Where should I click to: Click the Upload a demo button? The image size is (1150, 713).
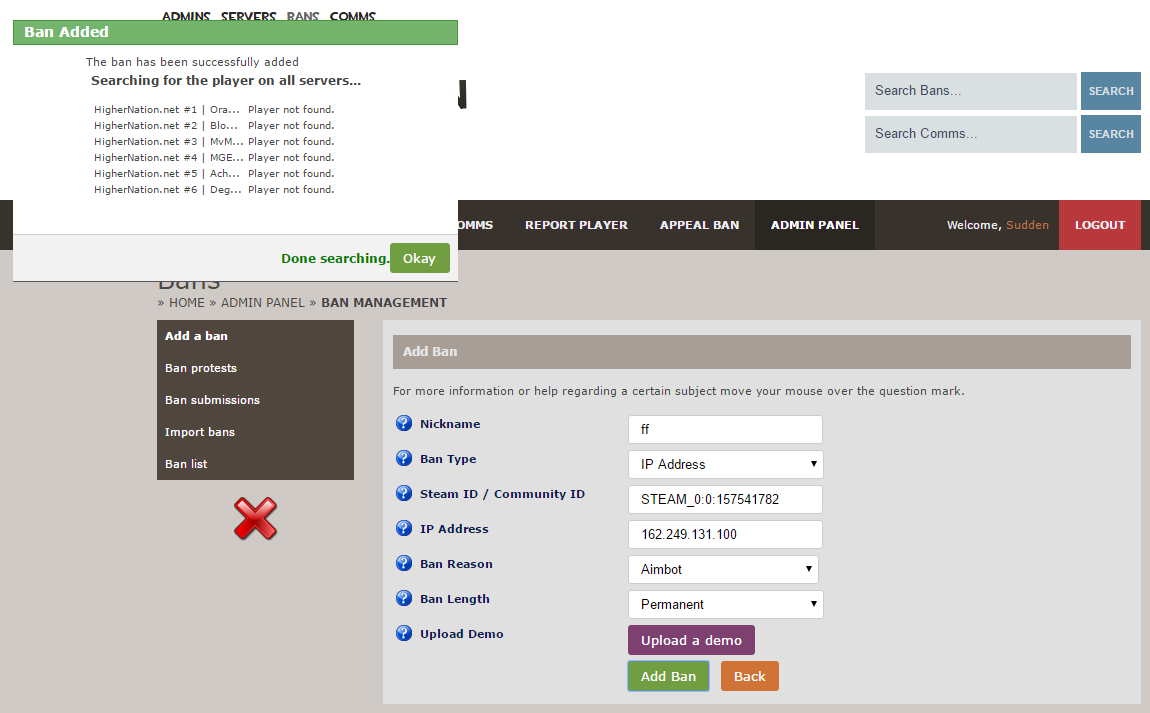691,640
